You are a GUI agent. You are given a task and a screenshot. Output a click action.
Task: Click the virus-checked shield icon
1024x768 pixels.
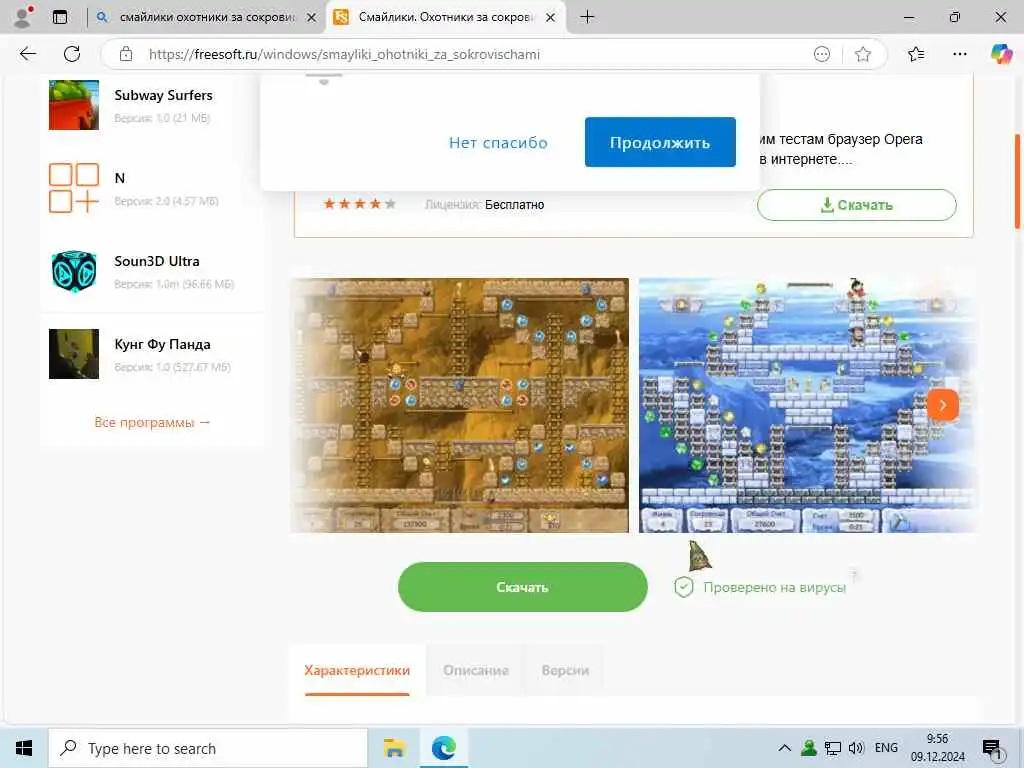[x=684, y=587]
